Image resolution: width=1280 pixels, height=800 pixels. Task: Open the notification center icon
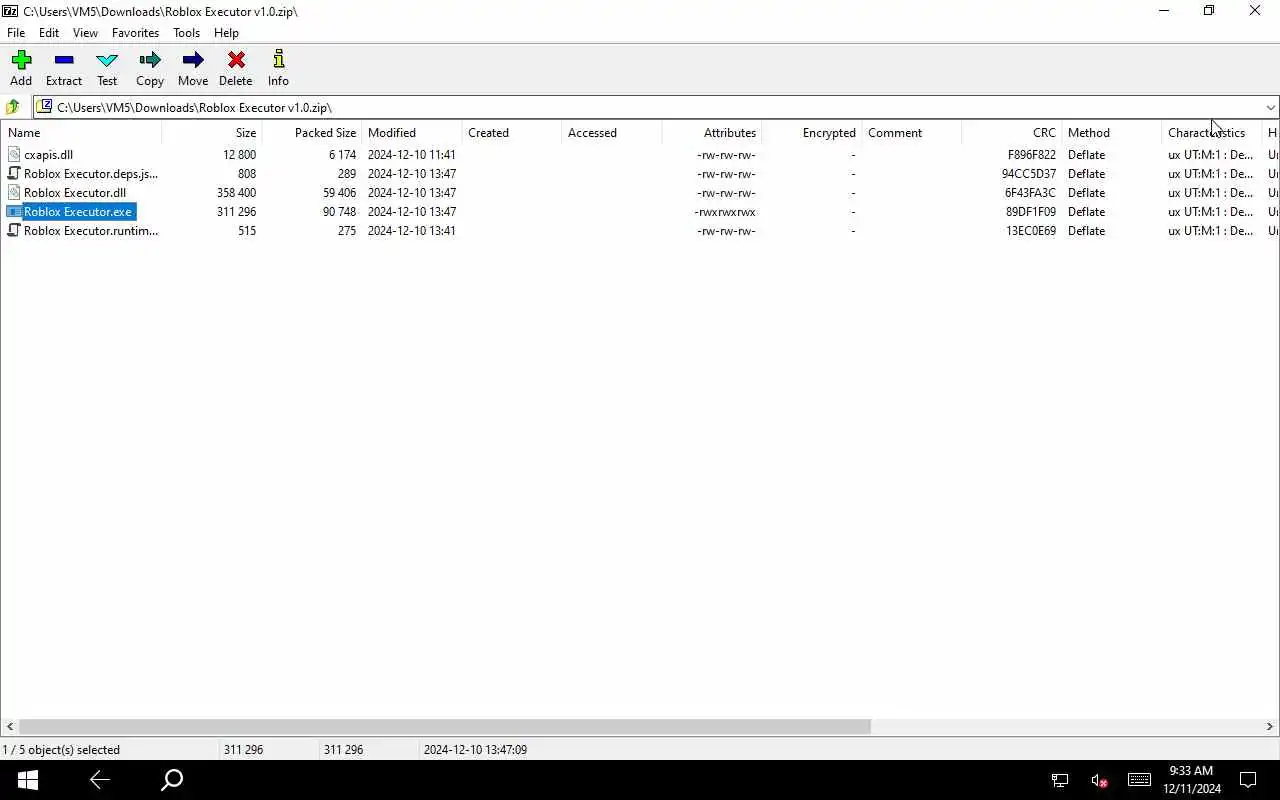[1248, 780]
